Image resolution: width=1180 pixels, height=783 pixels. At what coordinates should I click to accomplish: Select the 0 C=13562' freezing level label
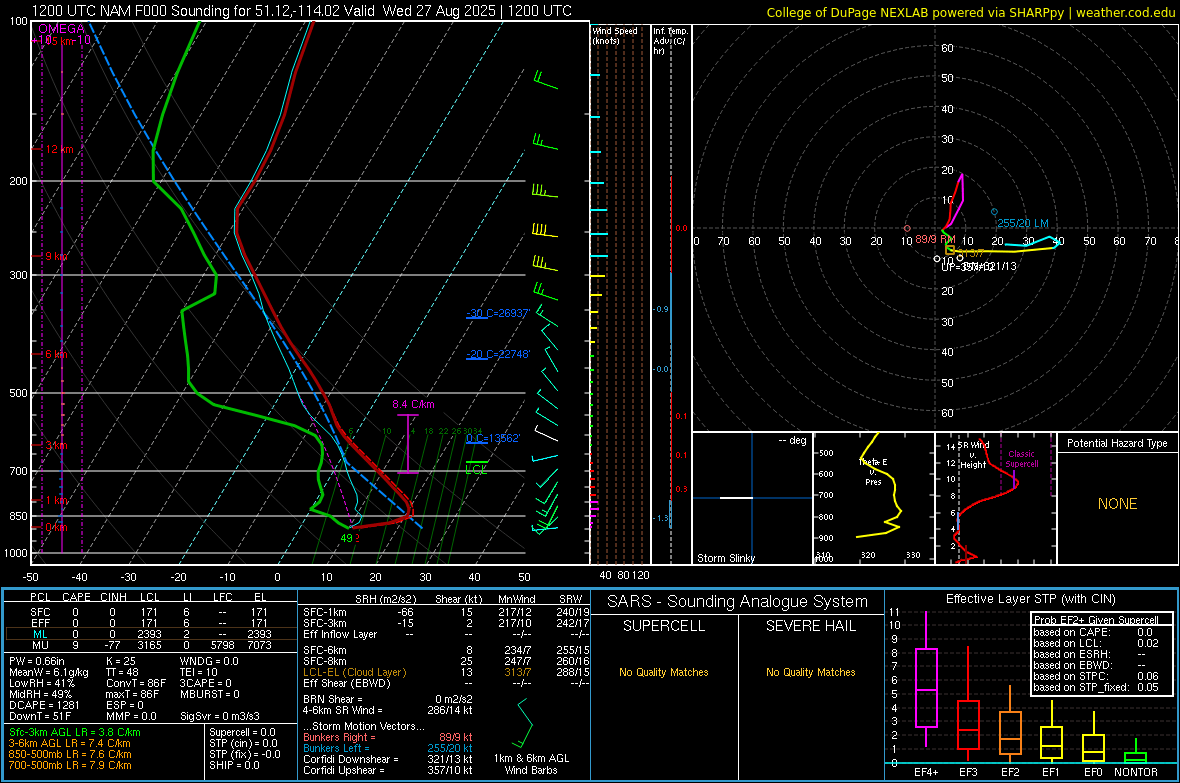pyautogui.click(x=493, y=438)
